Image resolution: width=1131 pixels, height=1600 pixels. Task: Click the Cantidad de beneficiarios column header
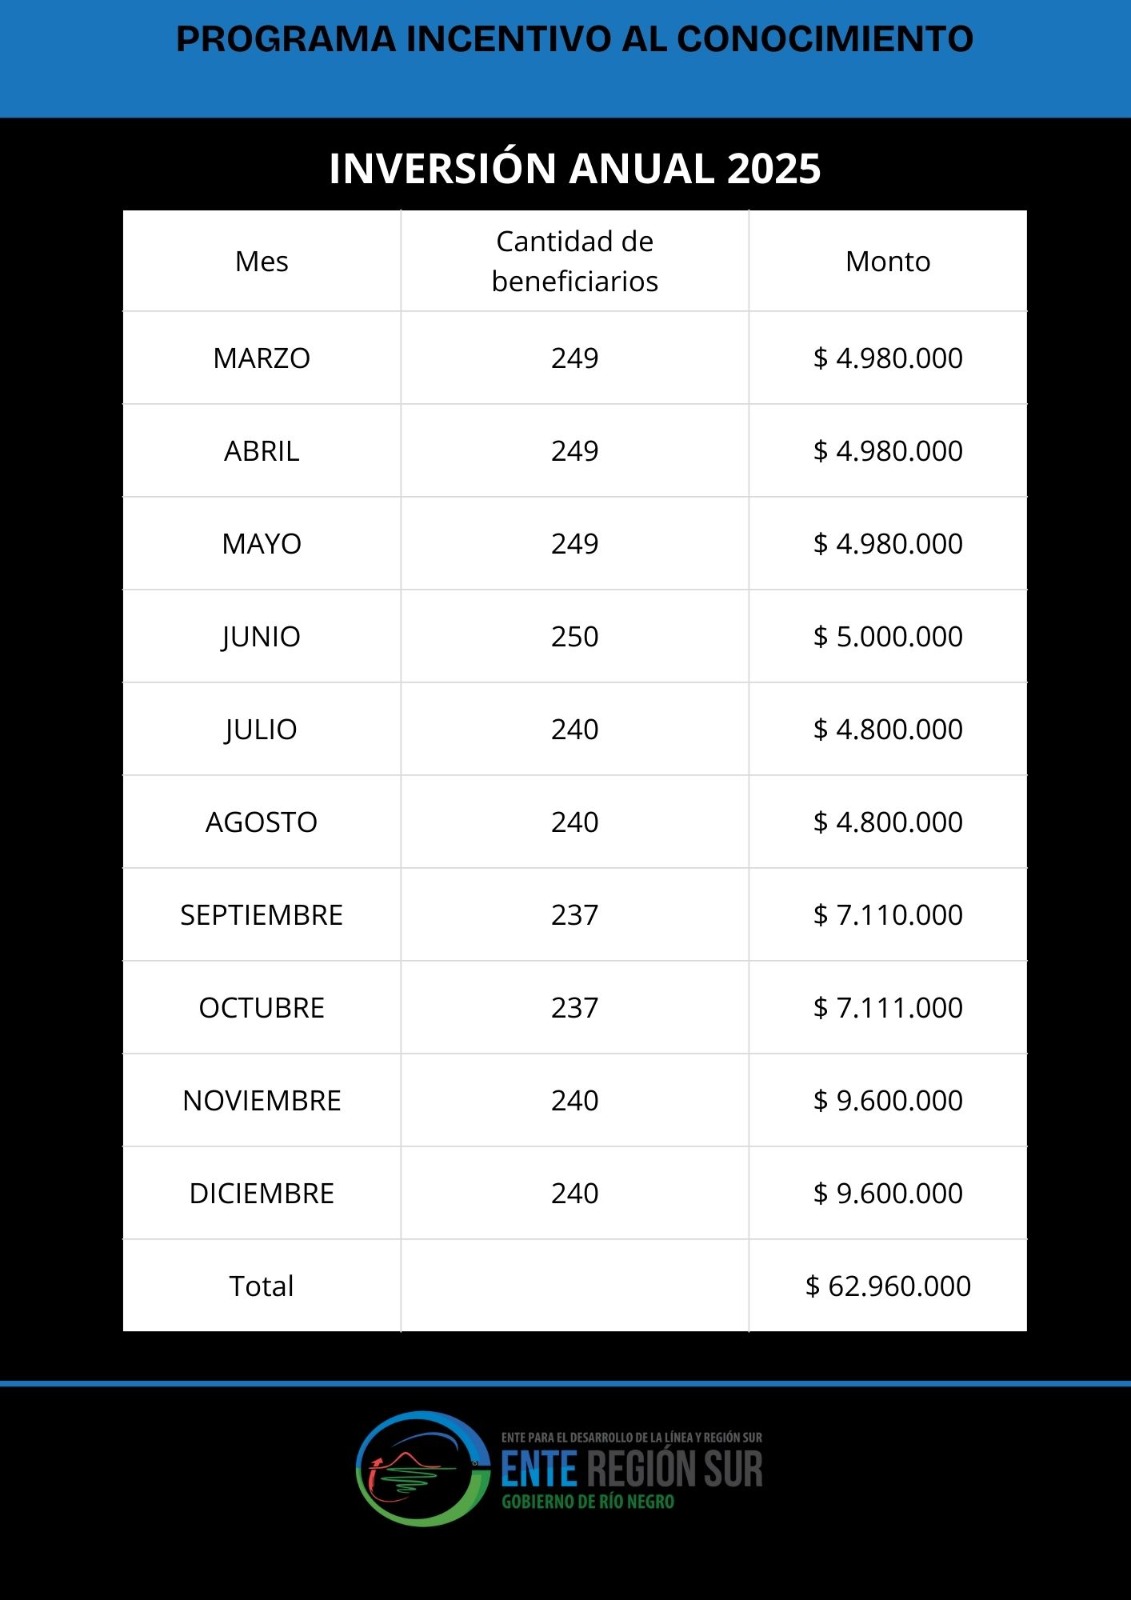click(574, 261)
